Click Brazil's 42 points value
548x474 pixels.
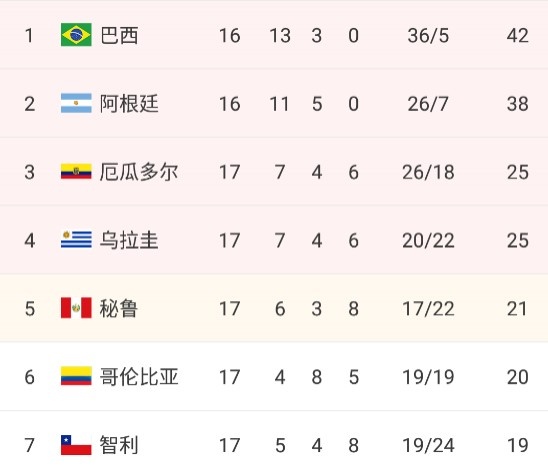click(518, 35)
